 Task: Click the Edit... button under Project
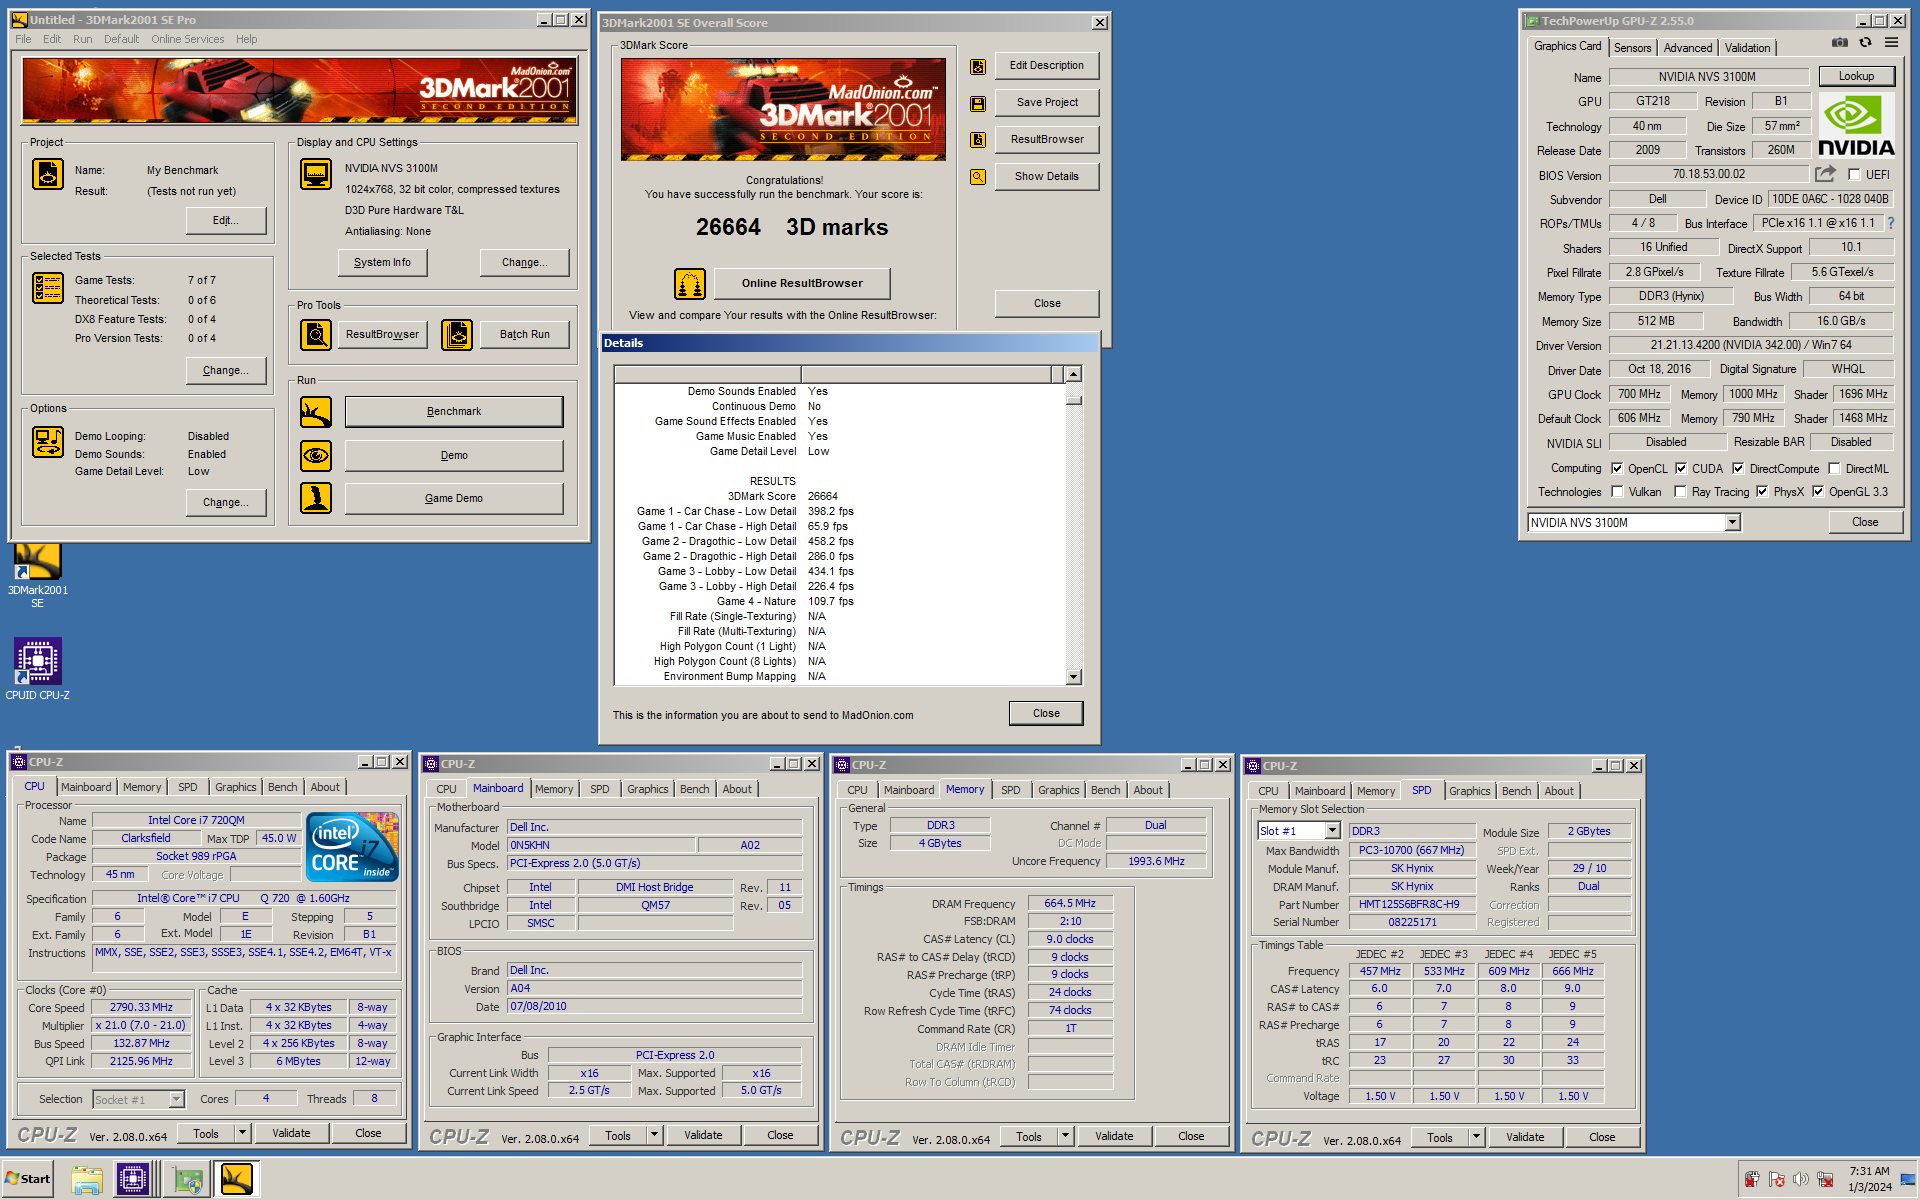pyautogui.click(x=226, y=221)
